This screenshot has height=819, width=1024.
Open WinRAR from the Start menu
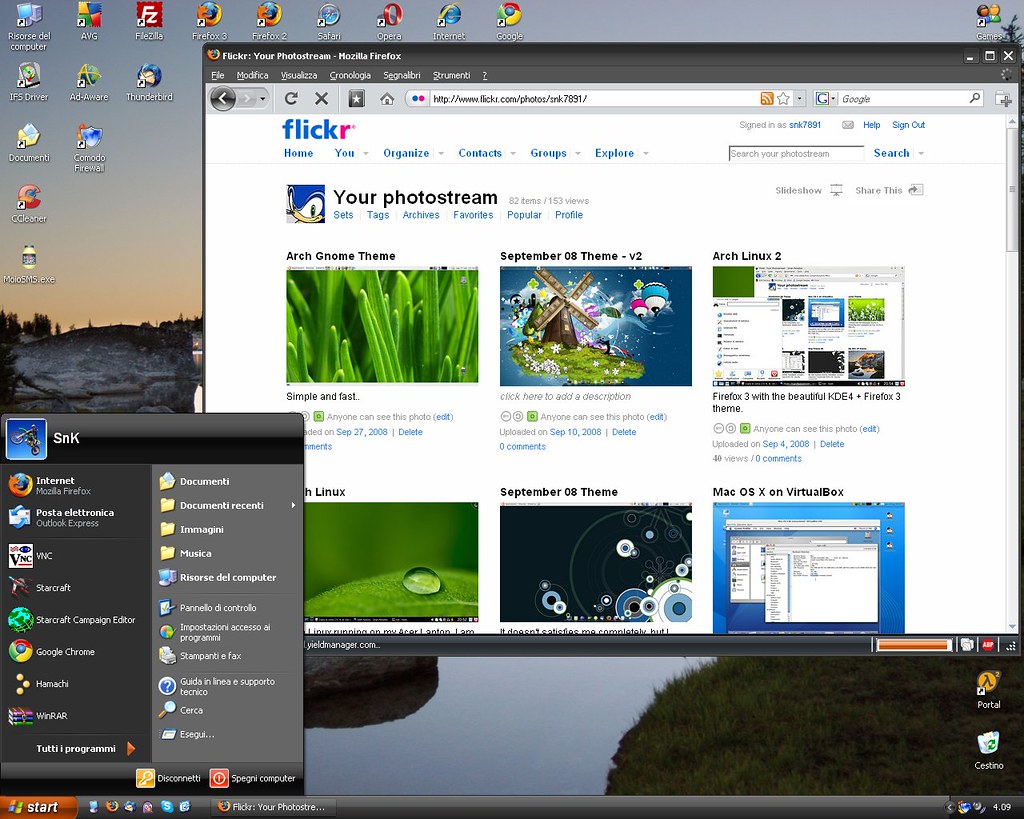55,715
